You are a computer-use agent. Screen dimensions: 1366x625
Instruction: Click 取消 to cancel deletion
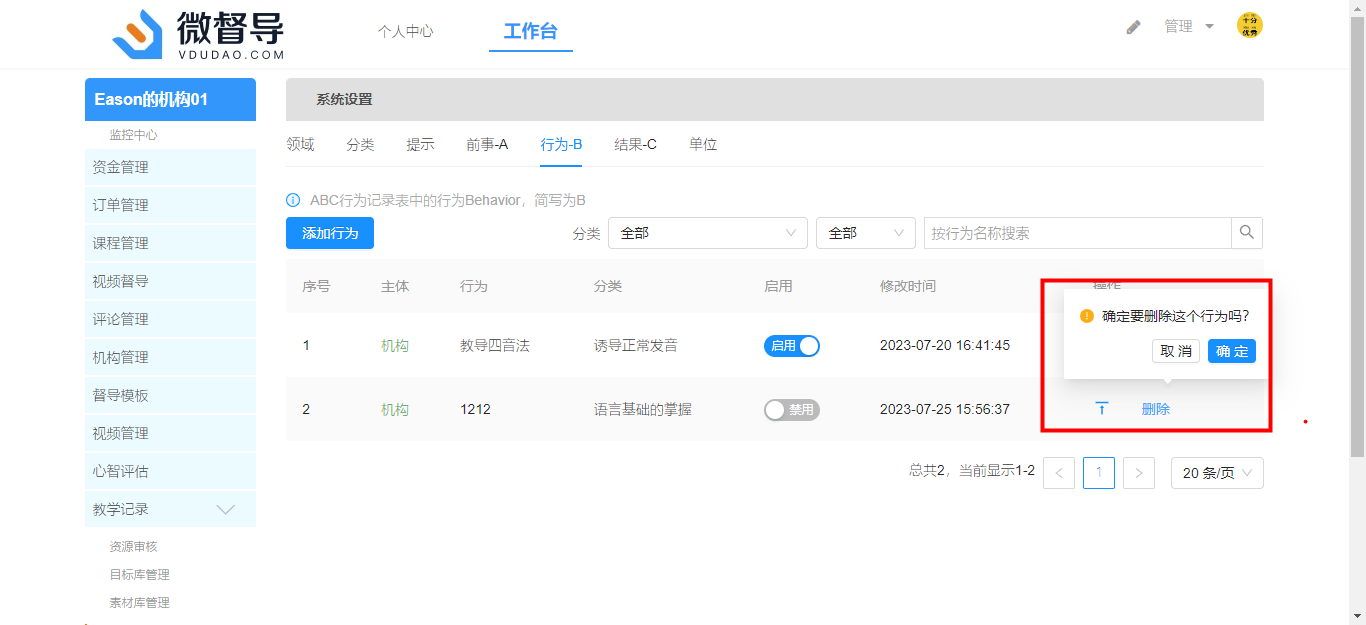pyautogui.click(x=1176, y=351)
